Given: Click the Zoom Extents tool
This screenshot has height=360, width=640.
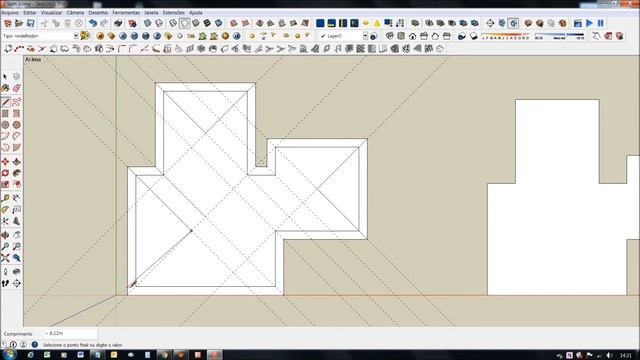Looking at the screenshot, I should [5, 258].
